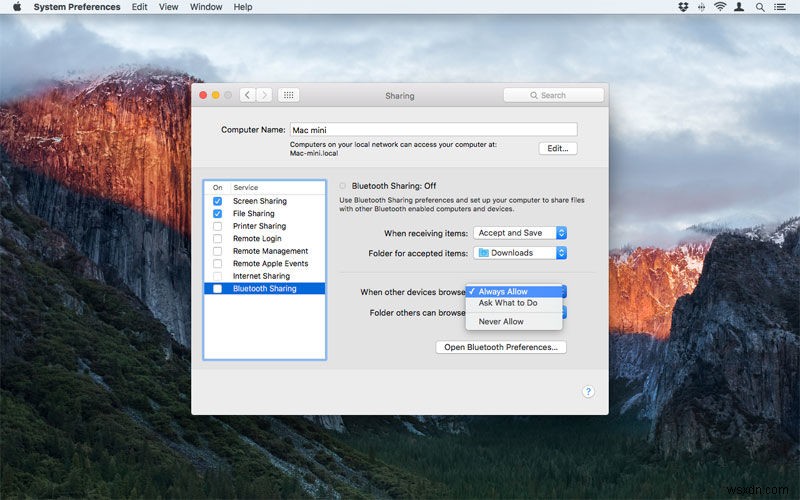Go back with the left arrow button

click(247, 95)
